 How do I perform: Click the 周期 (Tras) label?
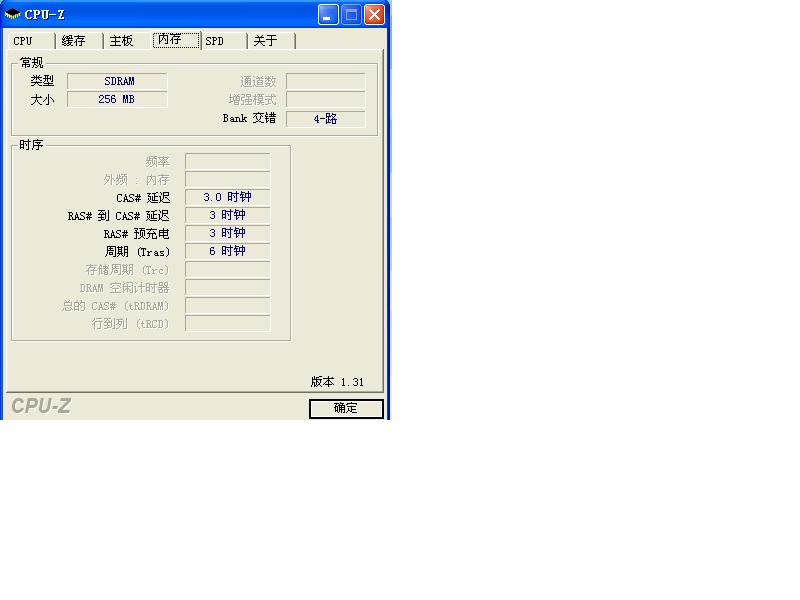[137, 252]
